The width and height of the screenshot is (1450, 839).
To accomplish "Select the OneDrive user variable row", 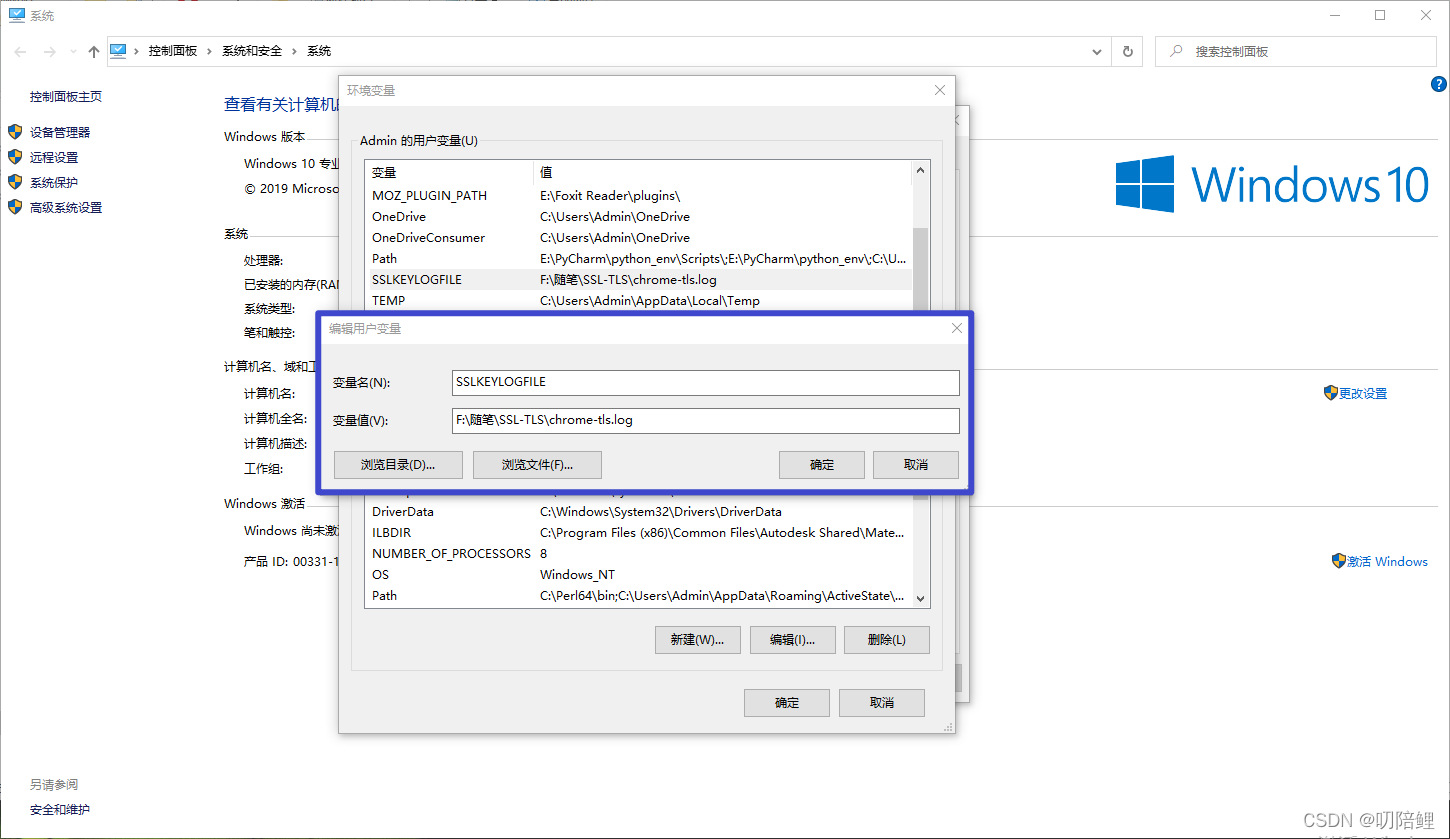I will (638, 217).
